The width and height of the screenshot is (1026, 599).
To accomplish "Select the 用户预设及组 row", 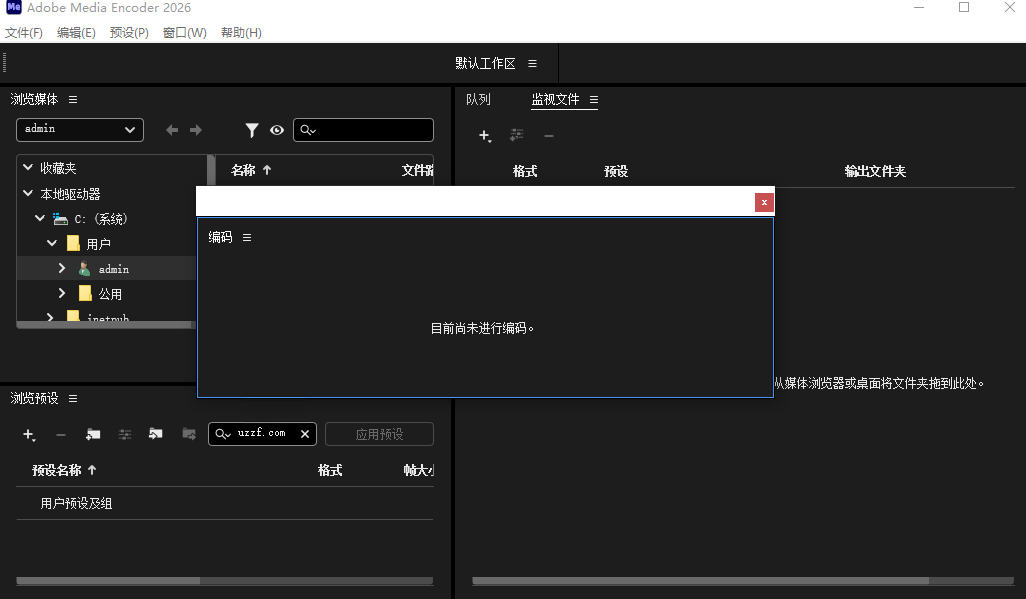I will [x=224, y=503].
